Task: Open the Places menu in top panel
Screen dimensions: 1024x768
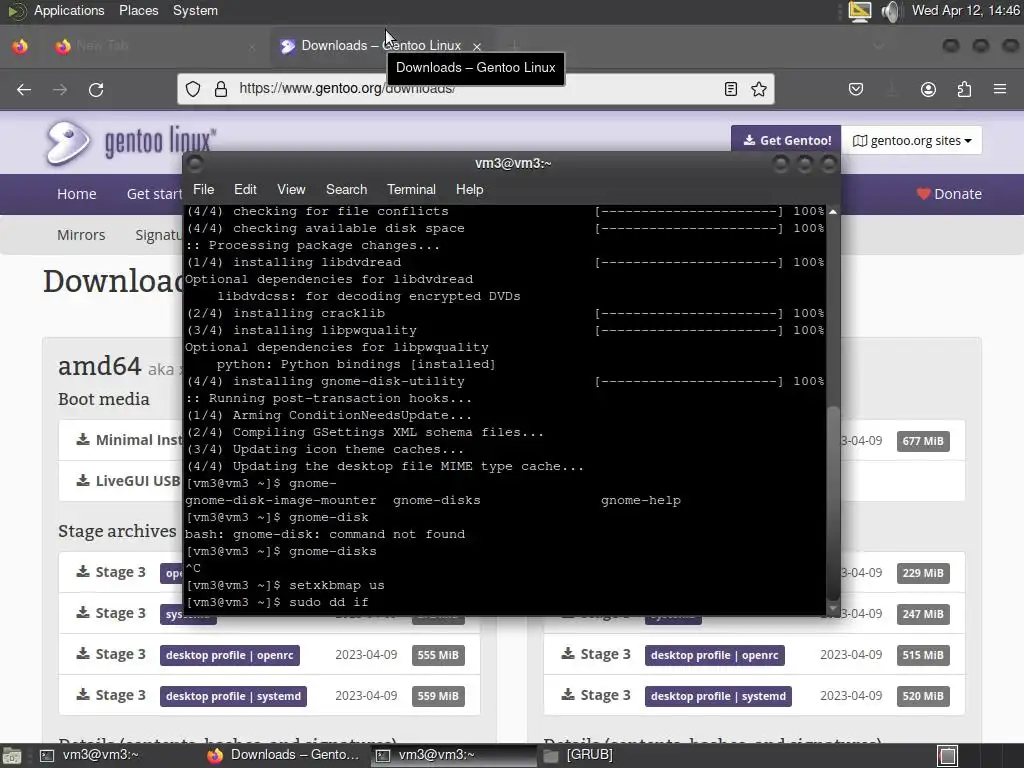Action: [138, 10]
